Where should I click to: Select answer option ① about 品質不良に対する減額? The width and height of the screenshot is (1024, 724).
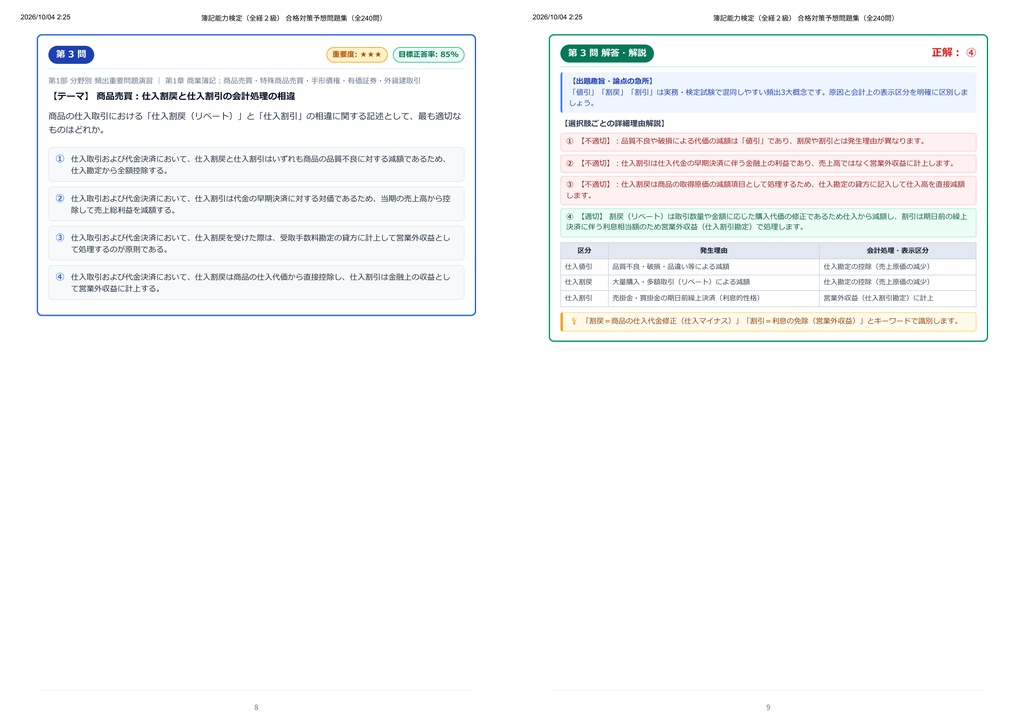point(256,165)
